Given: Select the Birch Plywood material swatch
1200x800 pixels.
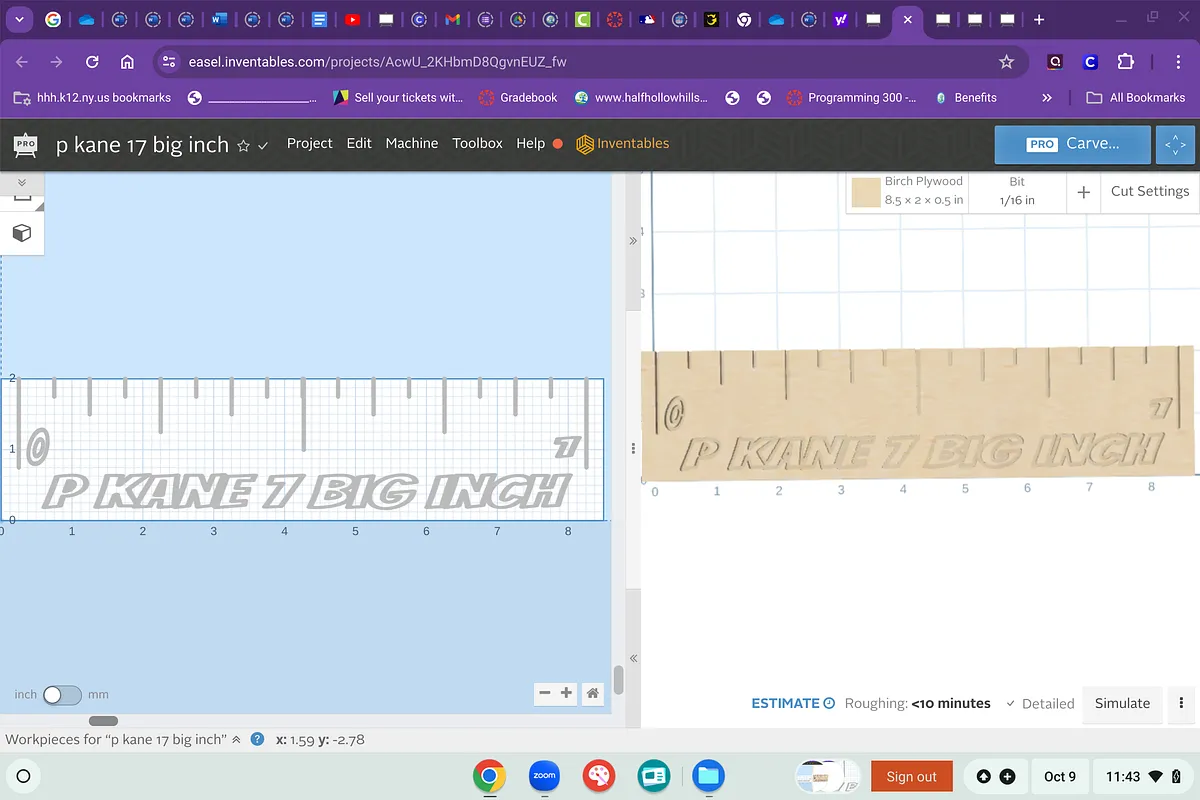Looking at the screenshot, I should click(x=865, y=192).
